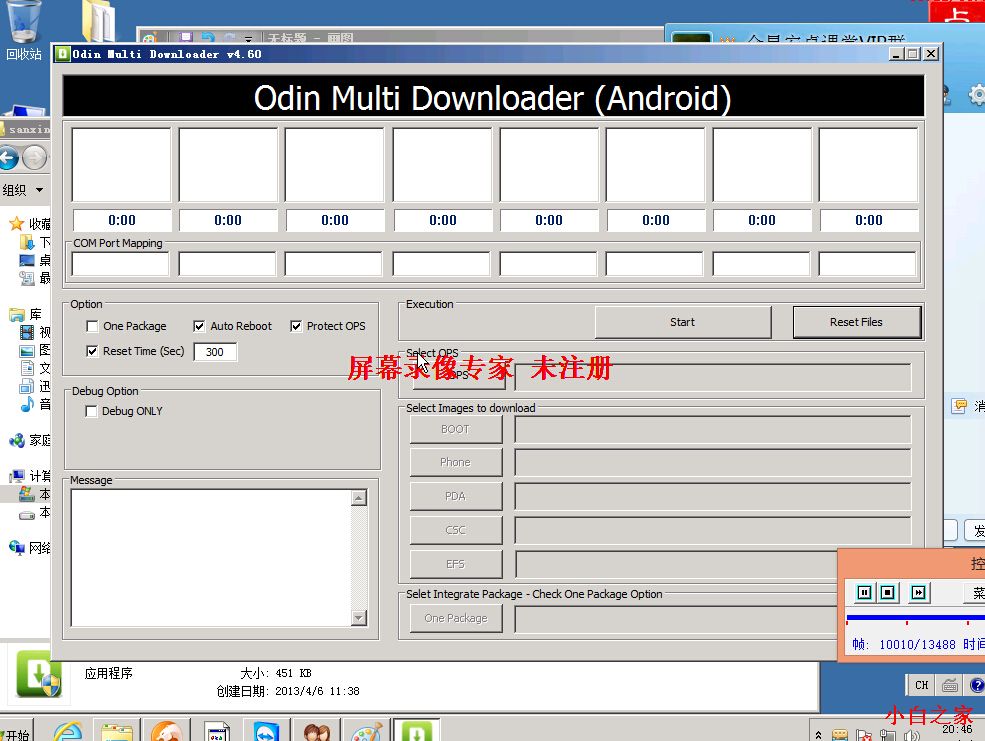
Task: Click the Odin title bar app icon
Action: coord(62,54)
